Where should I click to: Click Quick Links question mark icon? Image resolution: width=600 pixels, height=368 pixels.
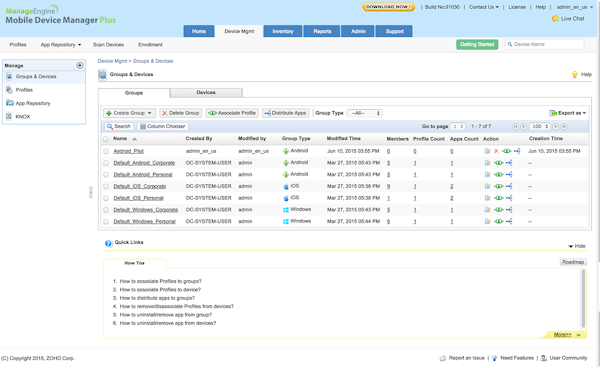108,243
